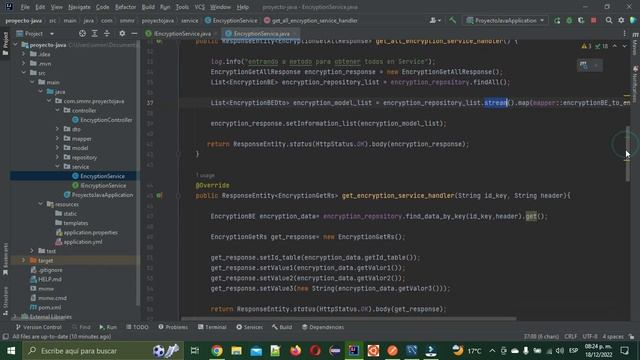Image resolution: width=640 pixels, height=360 pixels.
Task: Open the Terminal tool window
Action: click(212, 327)
